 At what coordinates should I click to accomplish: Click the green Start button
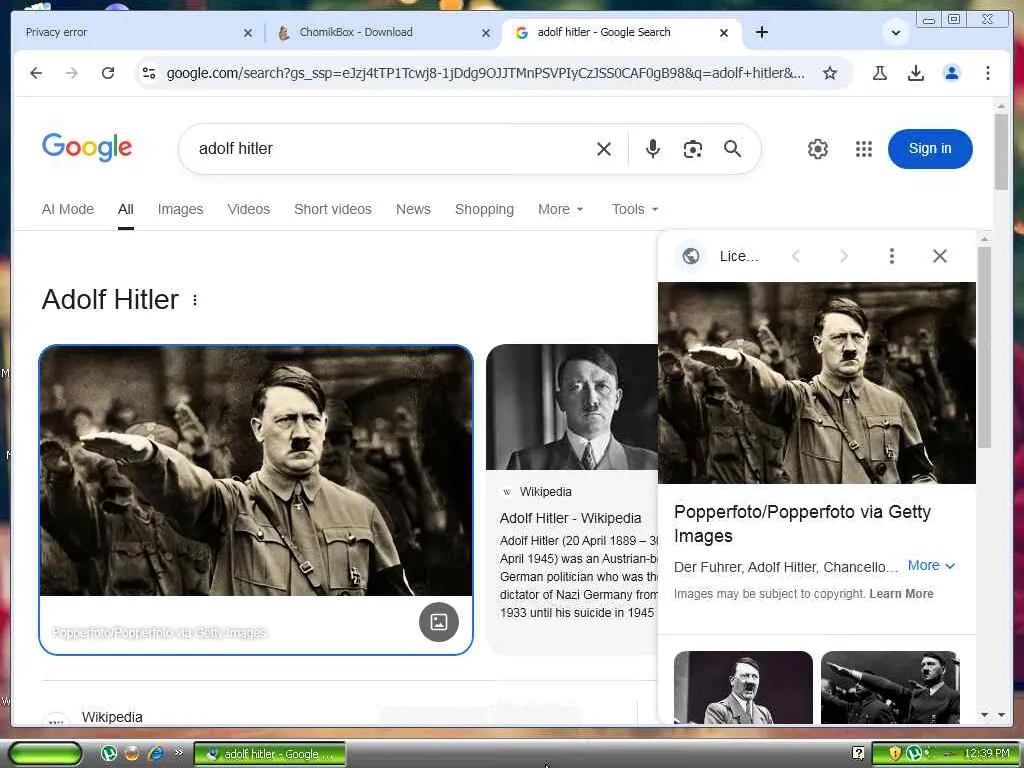pyautogui.click(x=45, y=754)
